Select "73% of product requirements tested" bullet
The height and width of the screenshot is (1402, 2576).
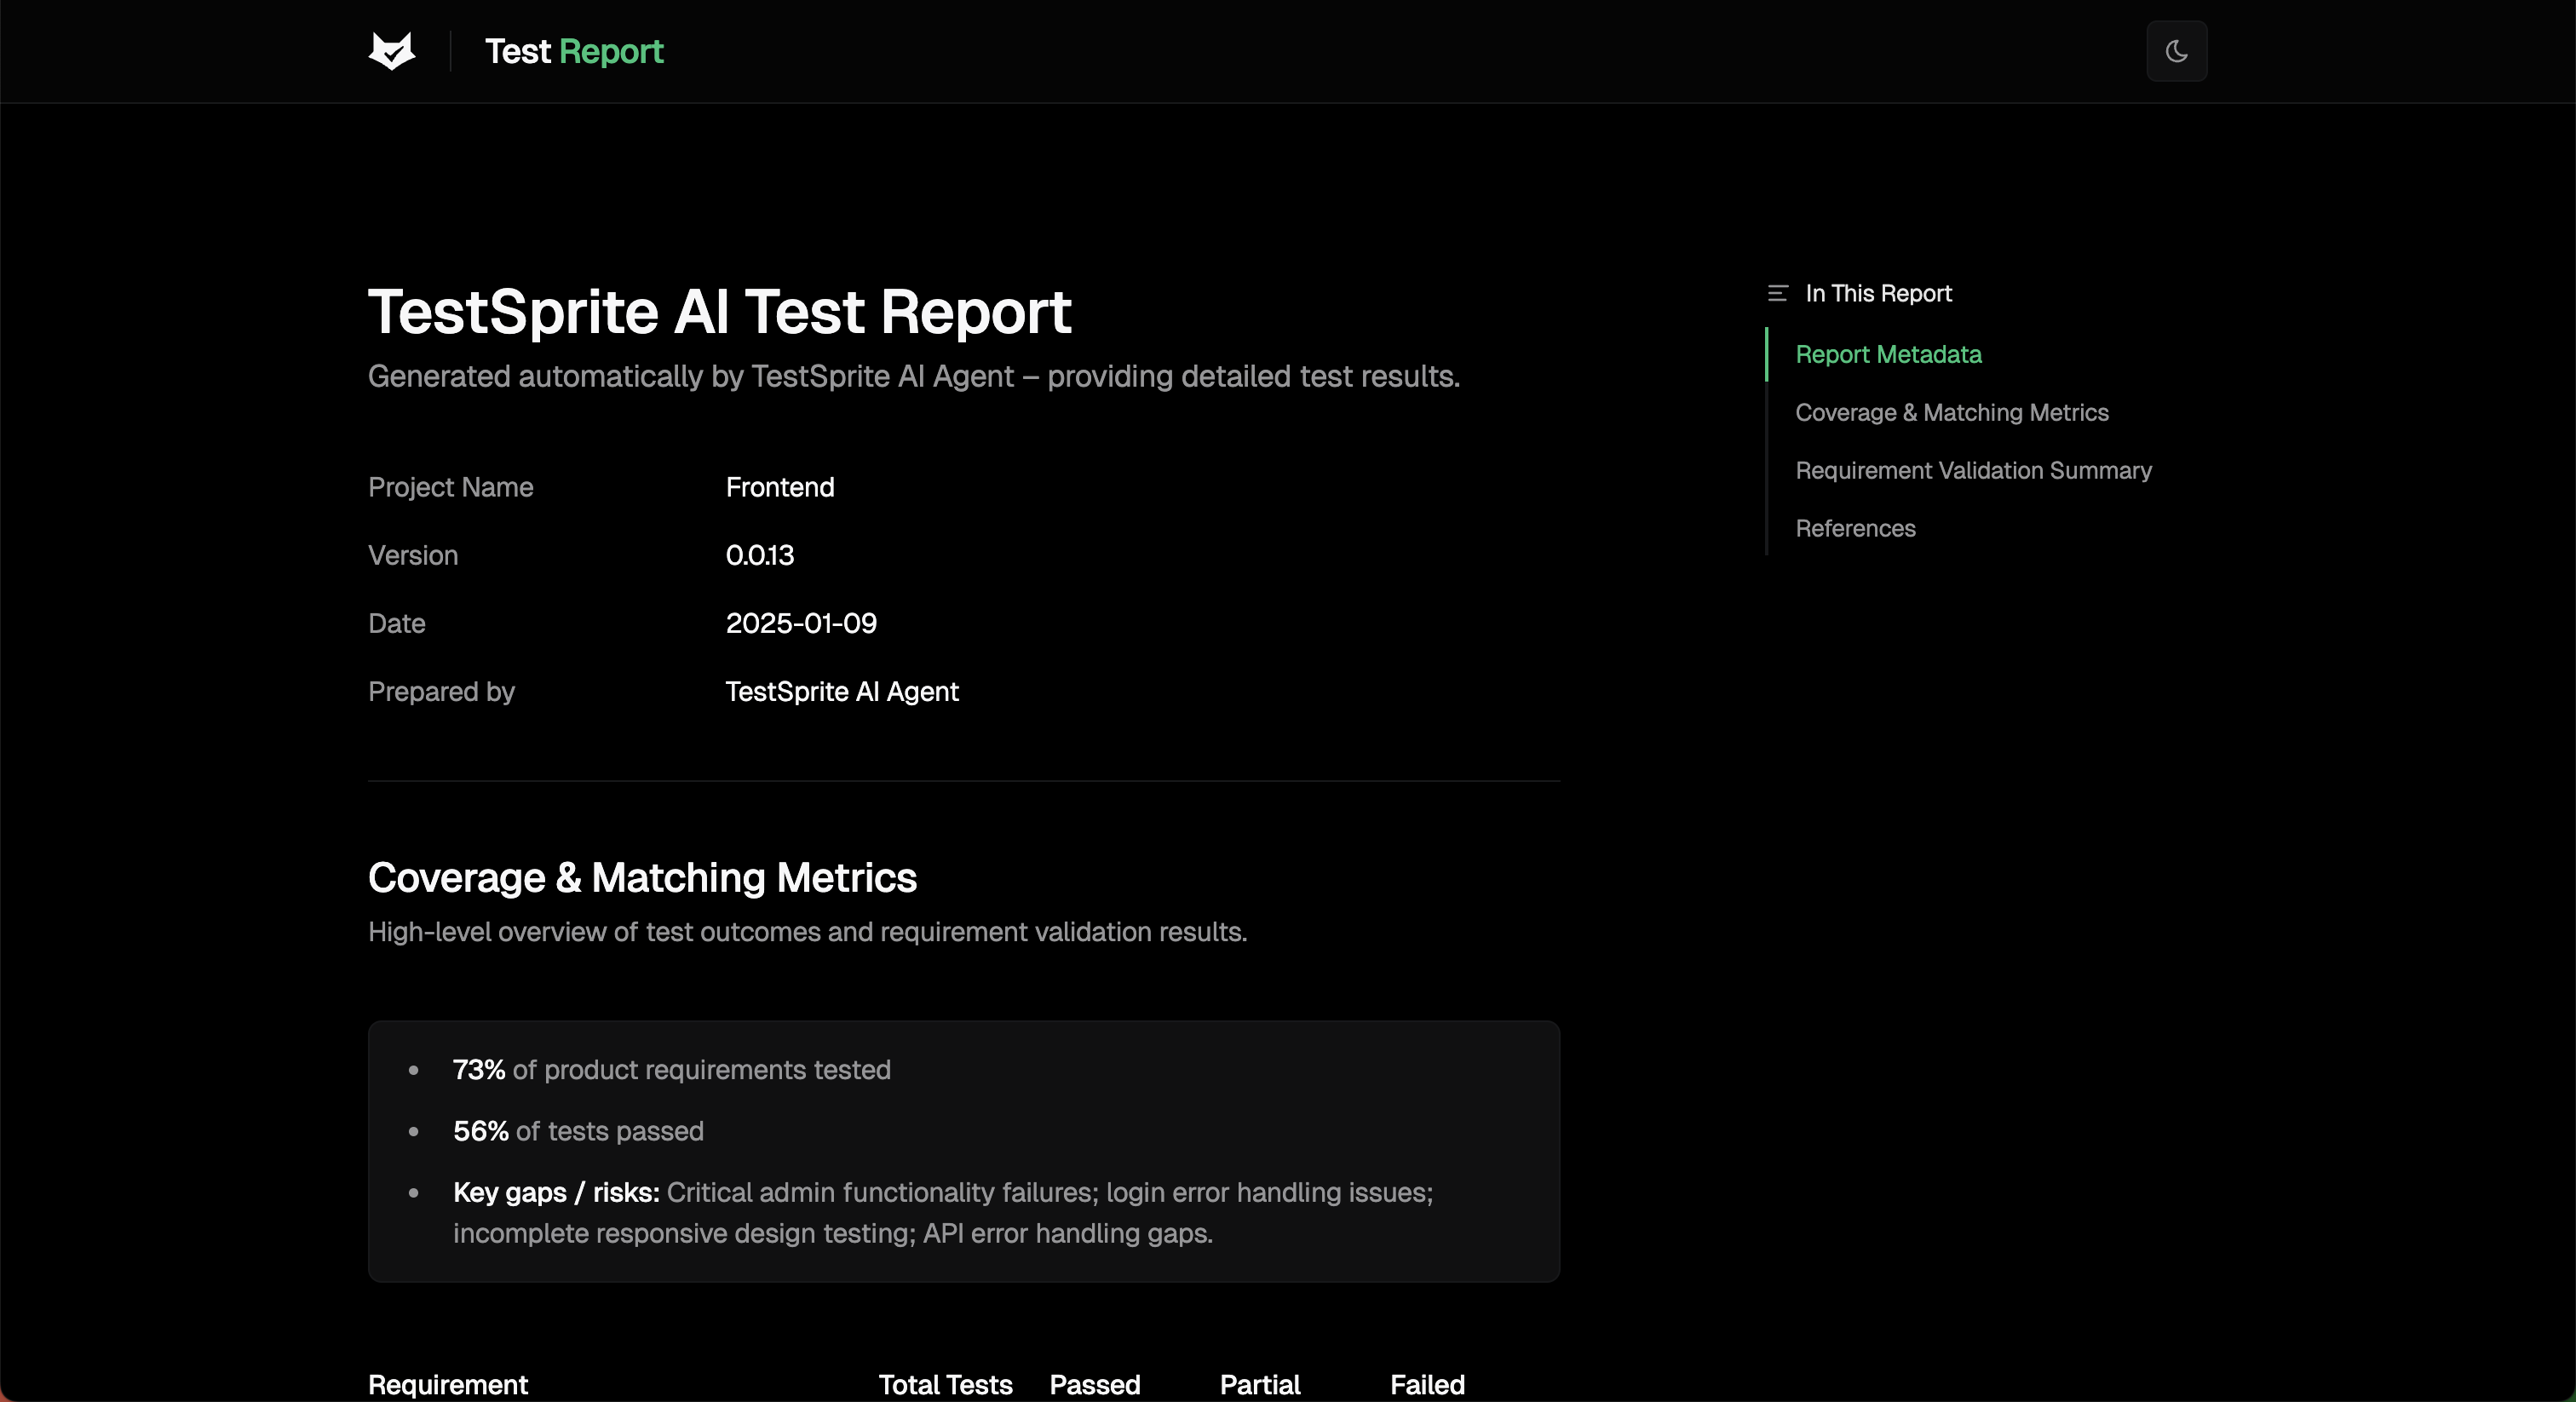(671, 1069)
